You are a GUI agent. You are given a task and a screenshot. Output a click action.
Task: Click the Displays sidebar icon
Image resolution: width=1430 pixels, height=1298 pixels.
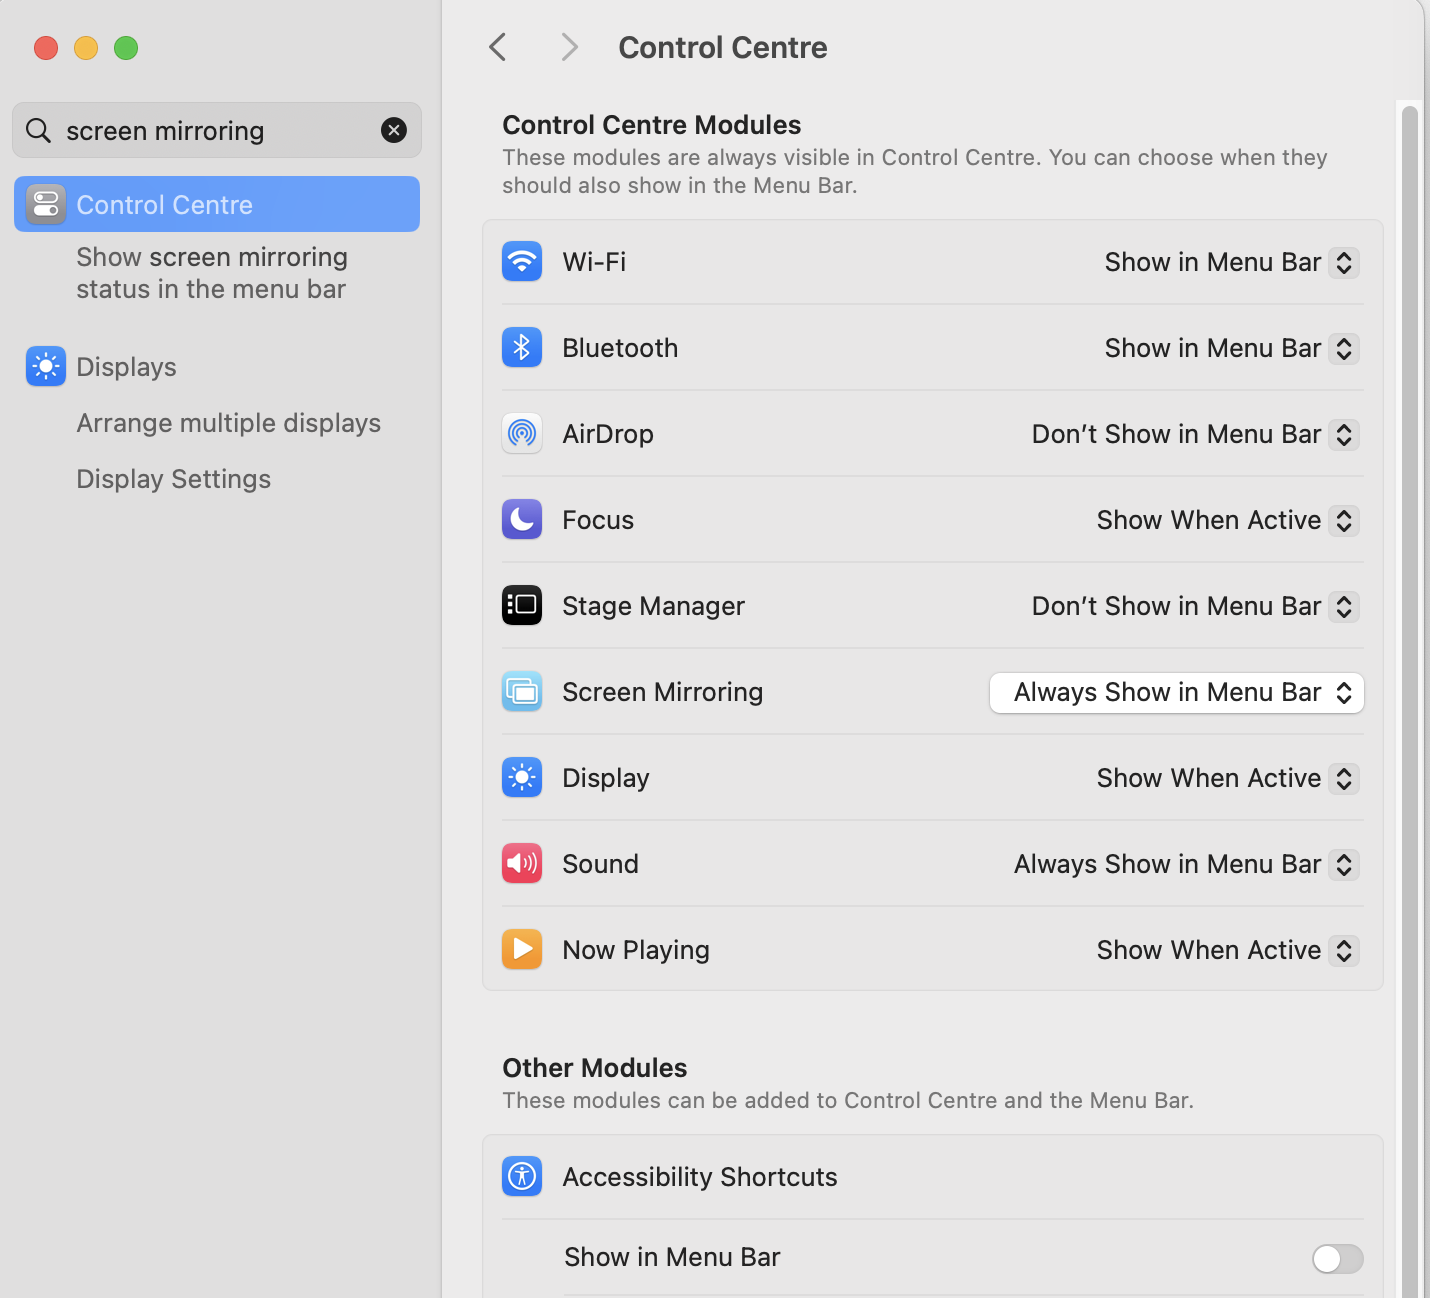point(46,367)
